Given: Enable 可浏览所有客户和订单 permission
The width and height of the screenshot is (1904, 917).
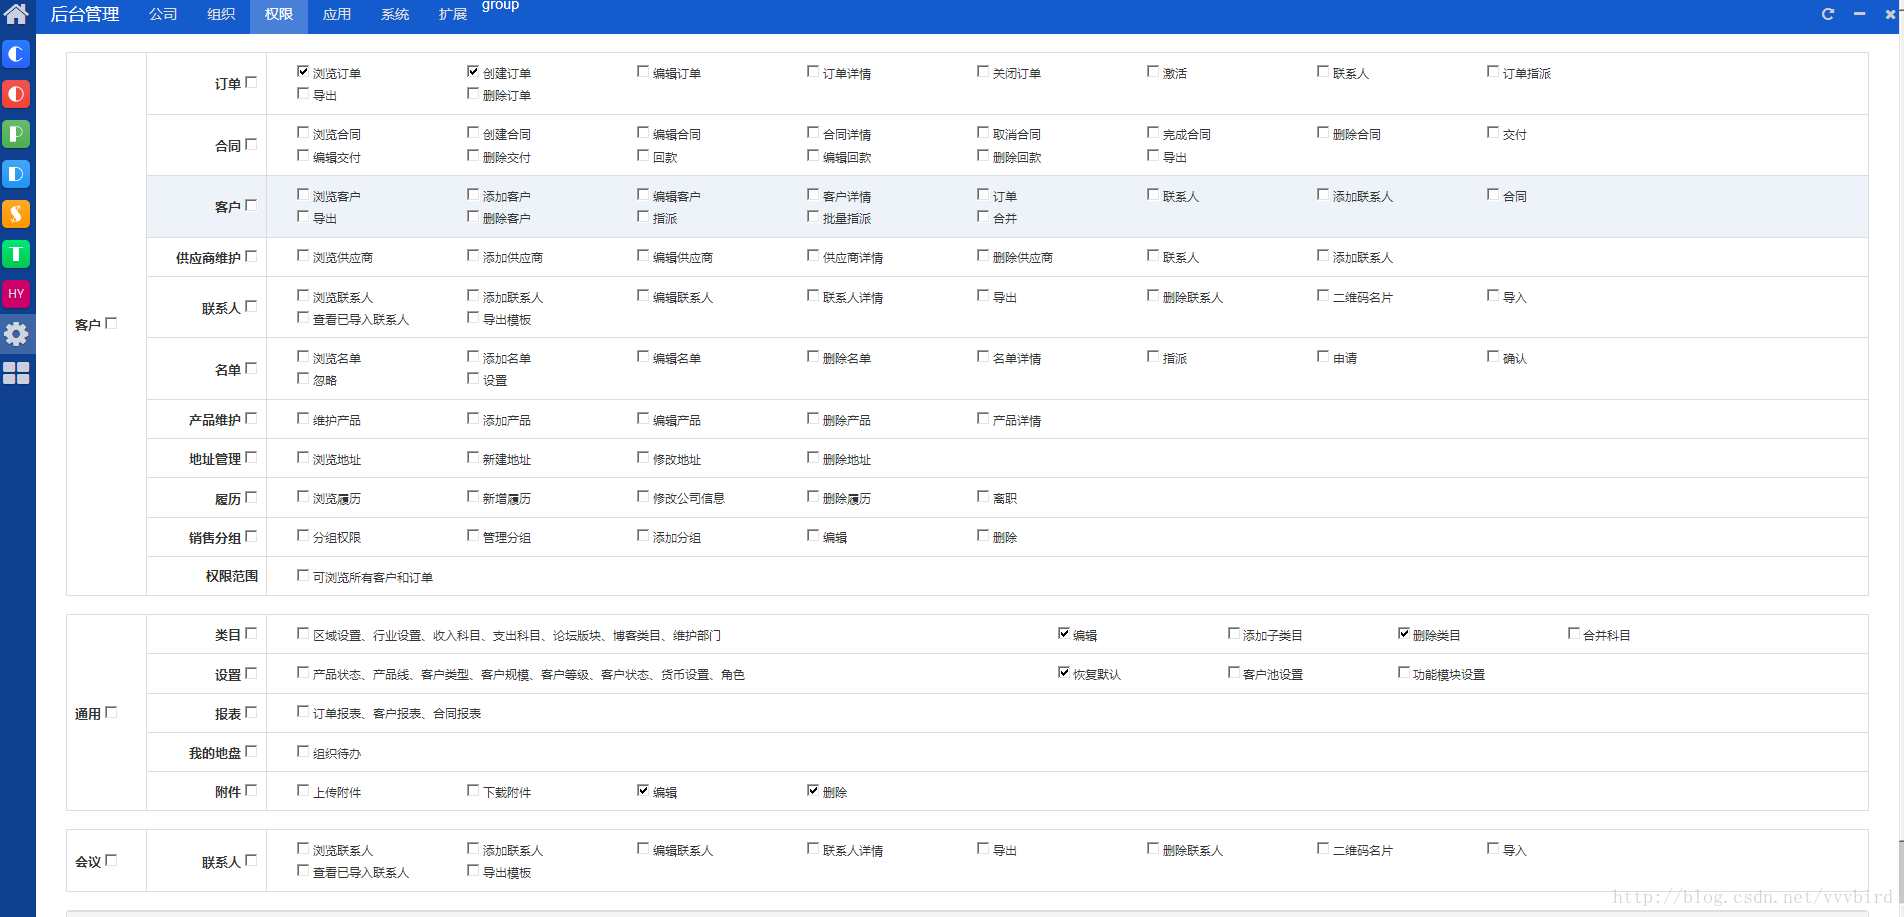Looking at the screenshot, I should pyautogui.click(x=303, y=576).
